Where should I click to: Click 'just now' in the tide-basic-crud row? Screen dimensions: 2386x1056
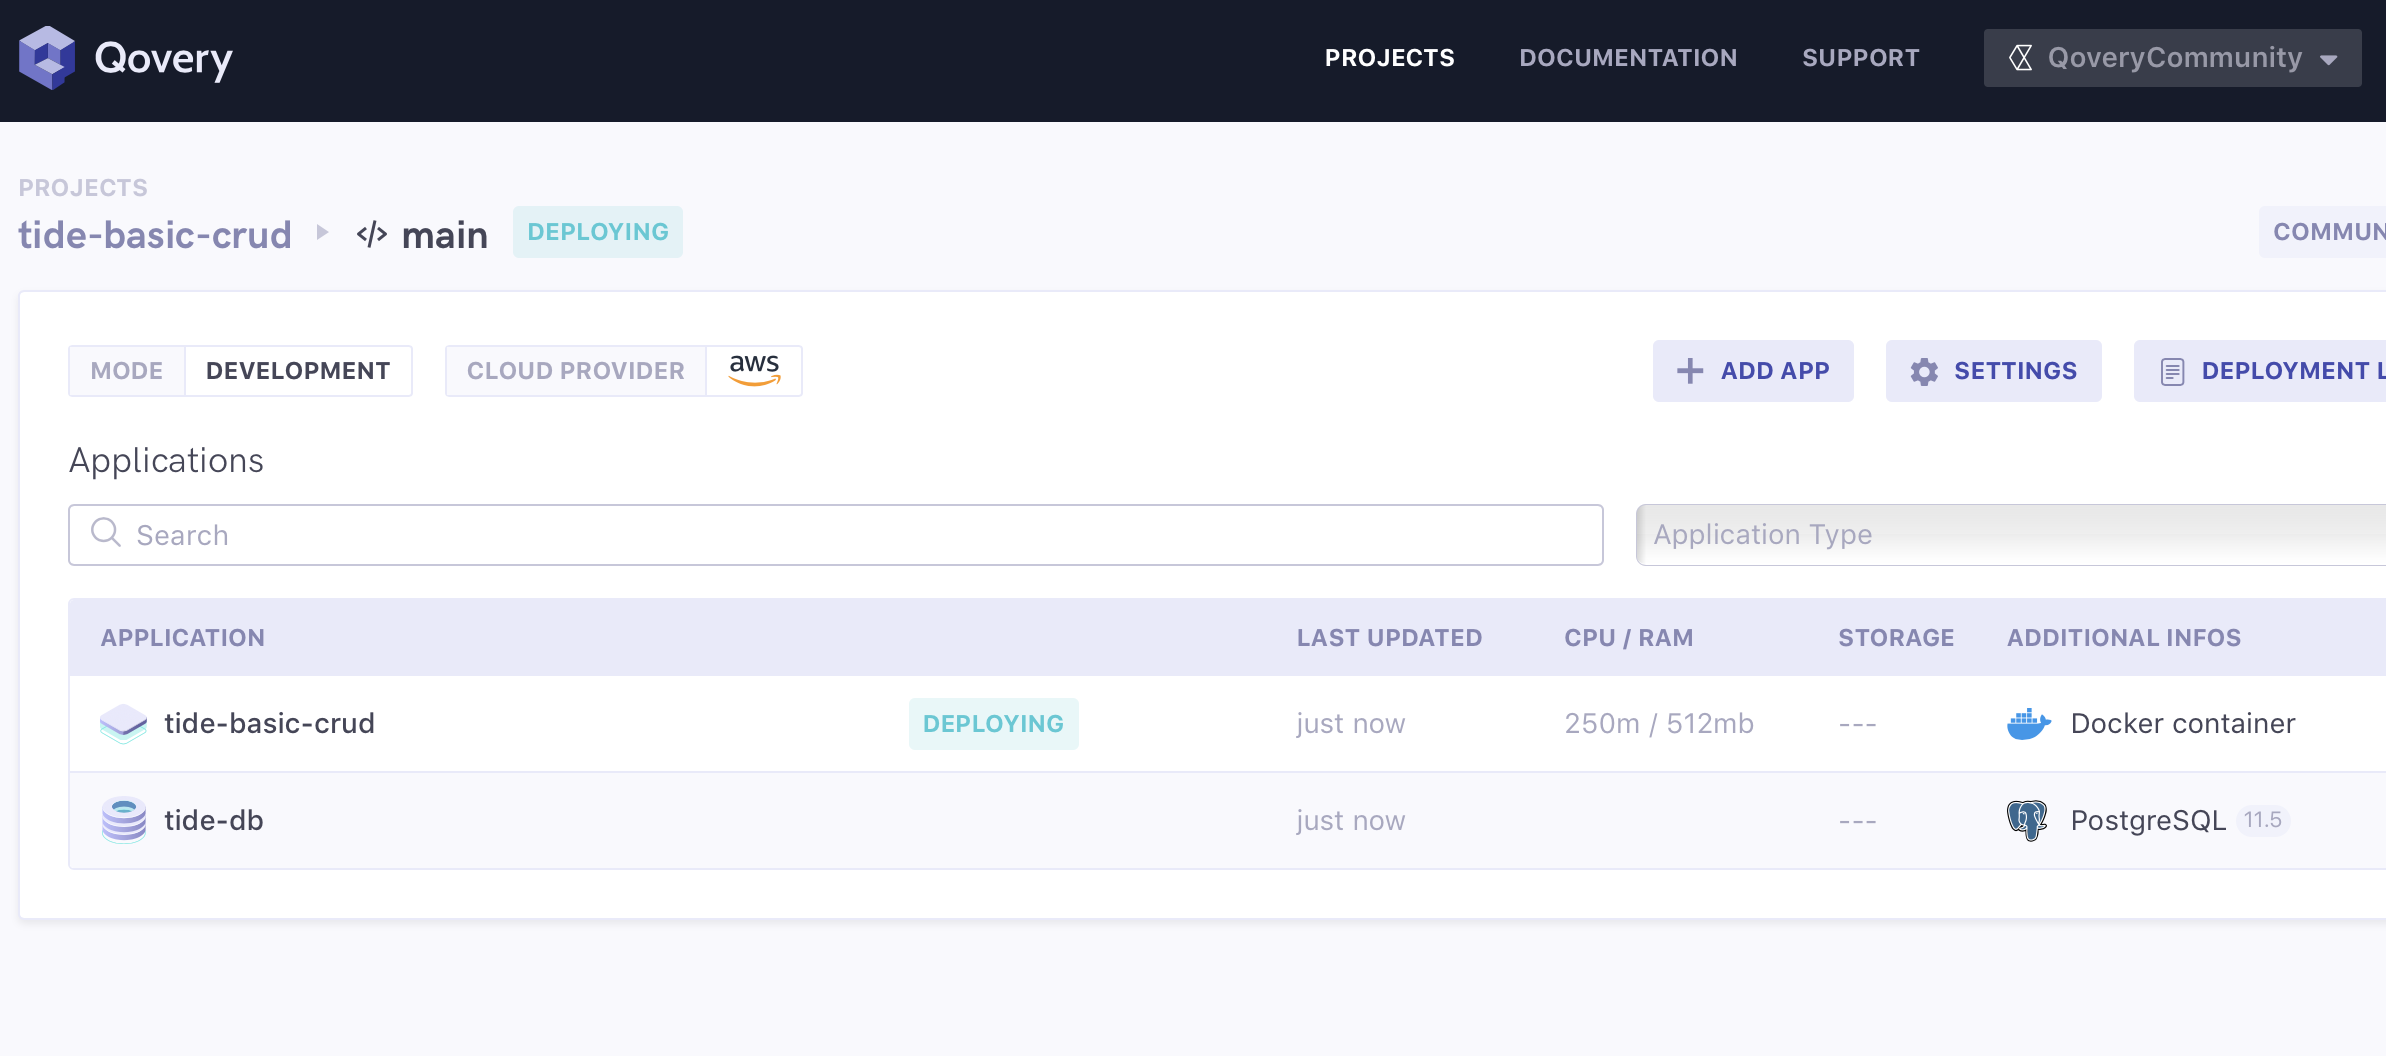[1351, 724]
